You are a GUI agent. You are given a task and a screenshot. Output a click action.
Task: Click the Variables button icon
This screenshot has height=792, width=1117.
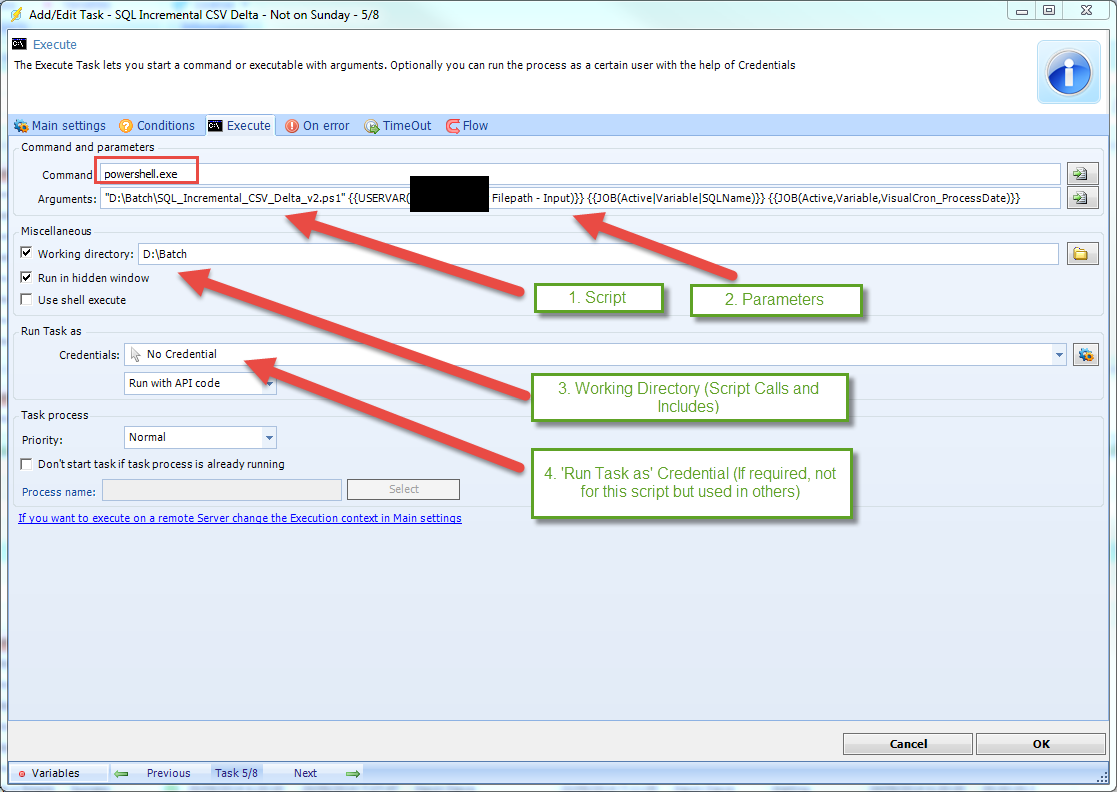click(x=22, y=773)
